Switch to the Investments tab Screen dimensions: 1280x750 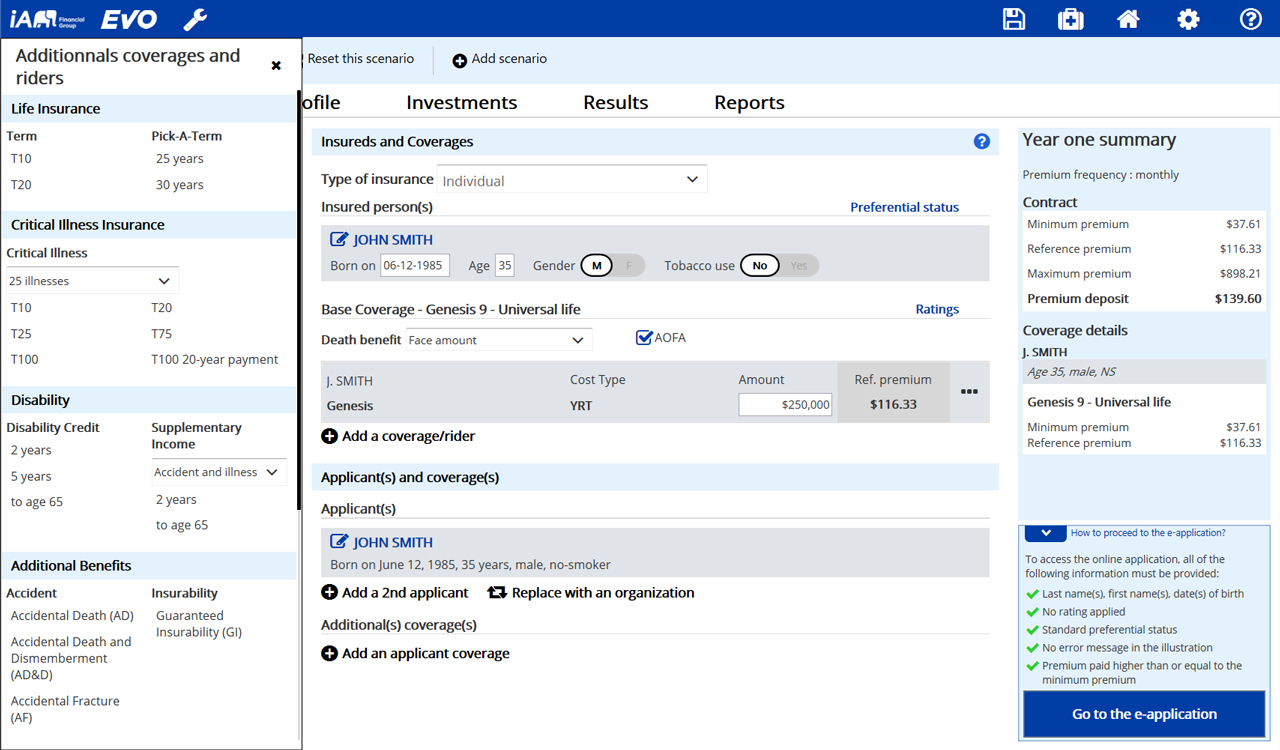[x=461, y=102]
